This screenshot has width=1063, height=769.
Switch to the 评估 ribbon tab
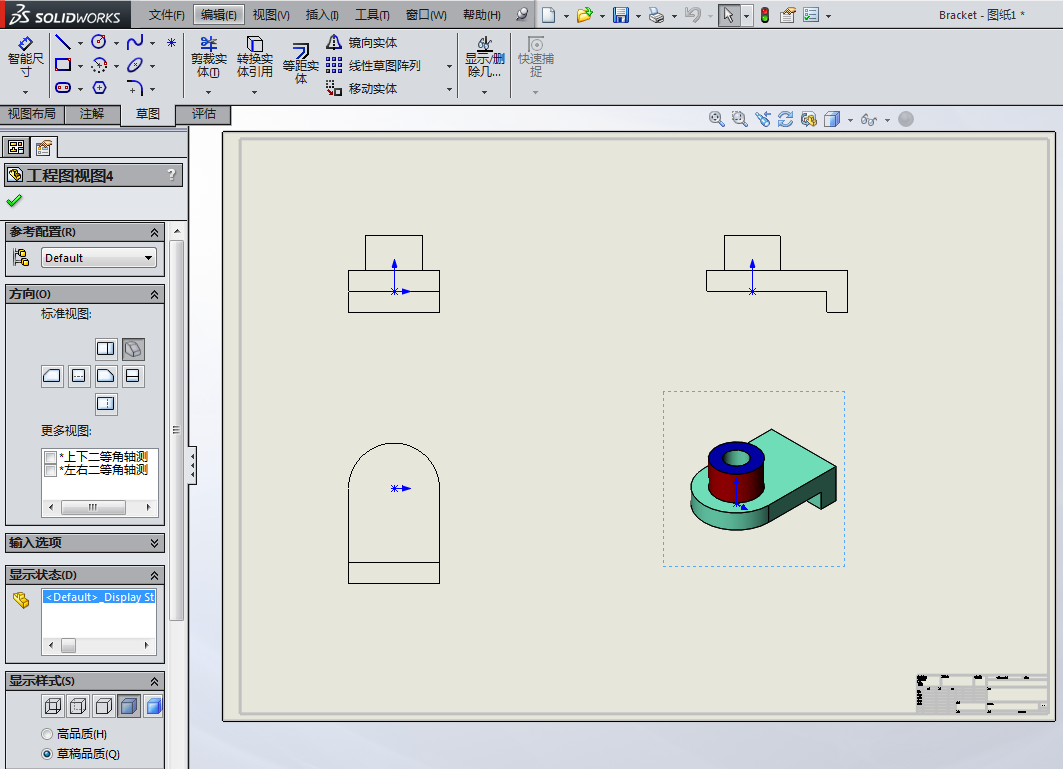[x=203, y=113]
